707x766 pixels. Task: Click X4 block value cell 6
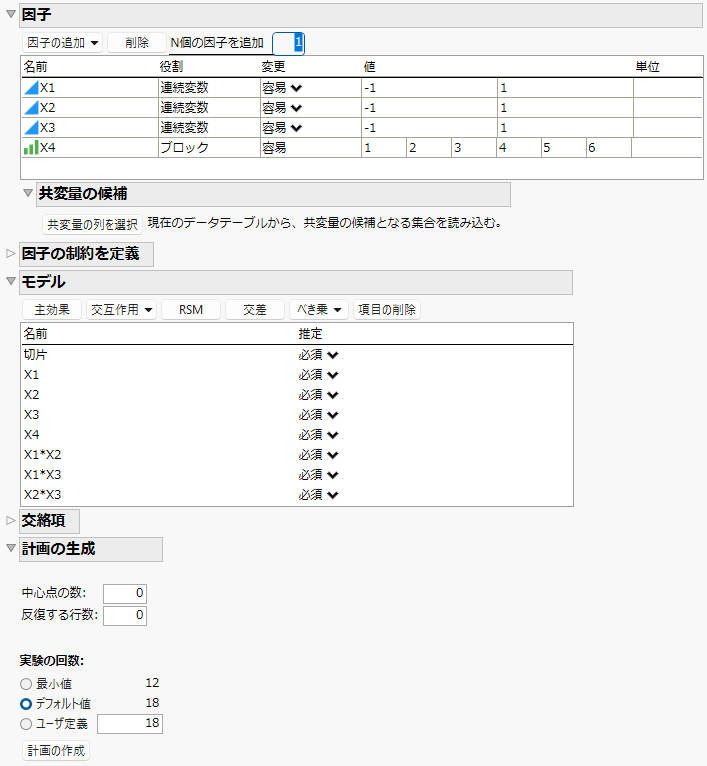click(609, 148)
